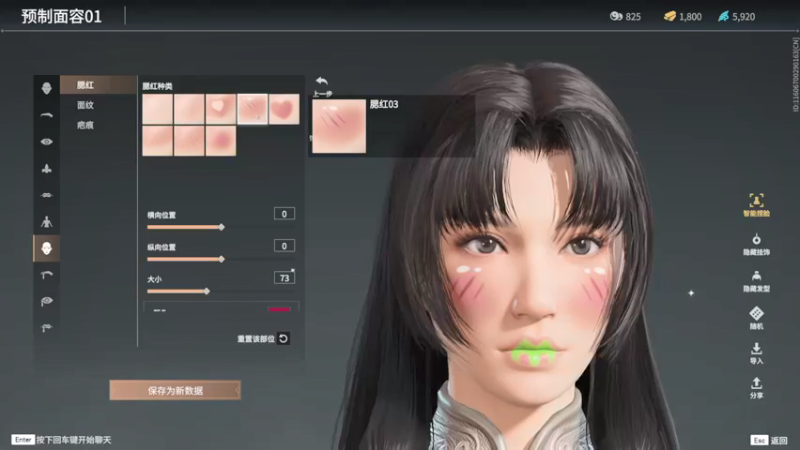Viewport: 800px width, 450px height.
Task: Open the eyebrow shape category icon
Action: (x=46, y=115)
